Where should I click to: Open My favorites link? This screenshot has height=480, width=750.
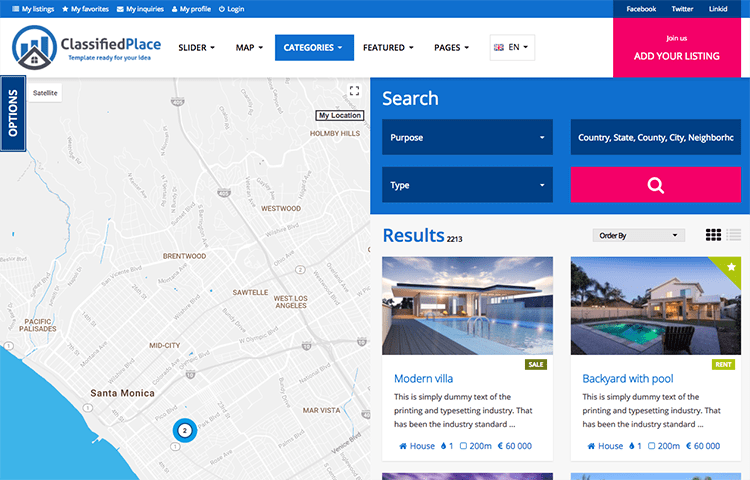pyautogui.click(x=85, y=9)
